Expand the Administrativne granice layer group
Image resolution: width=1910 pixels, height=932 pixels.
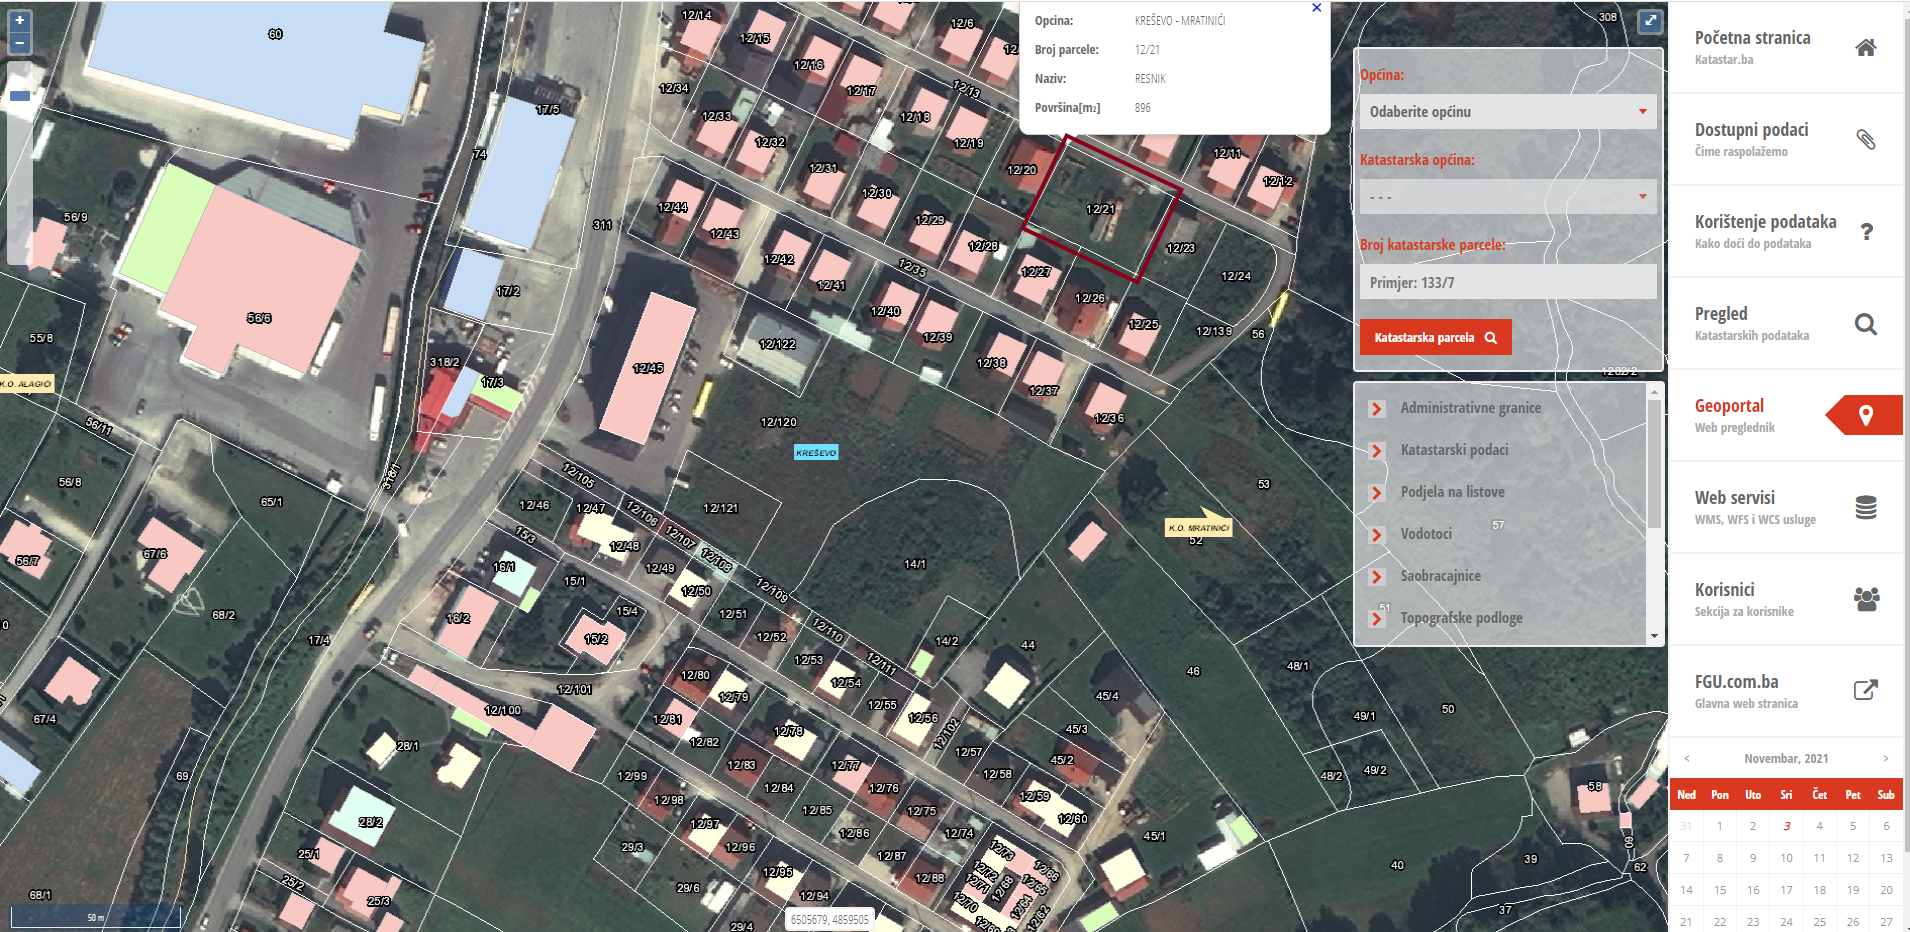[x=1377, y=408]
